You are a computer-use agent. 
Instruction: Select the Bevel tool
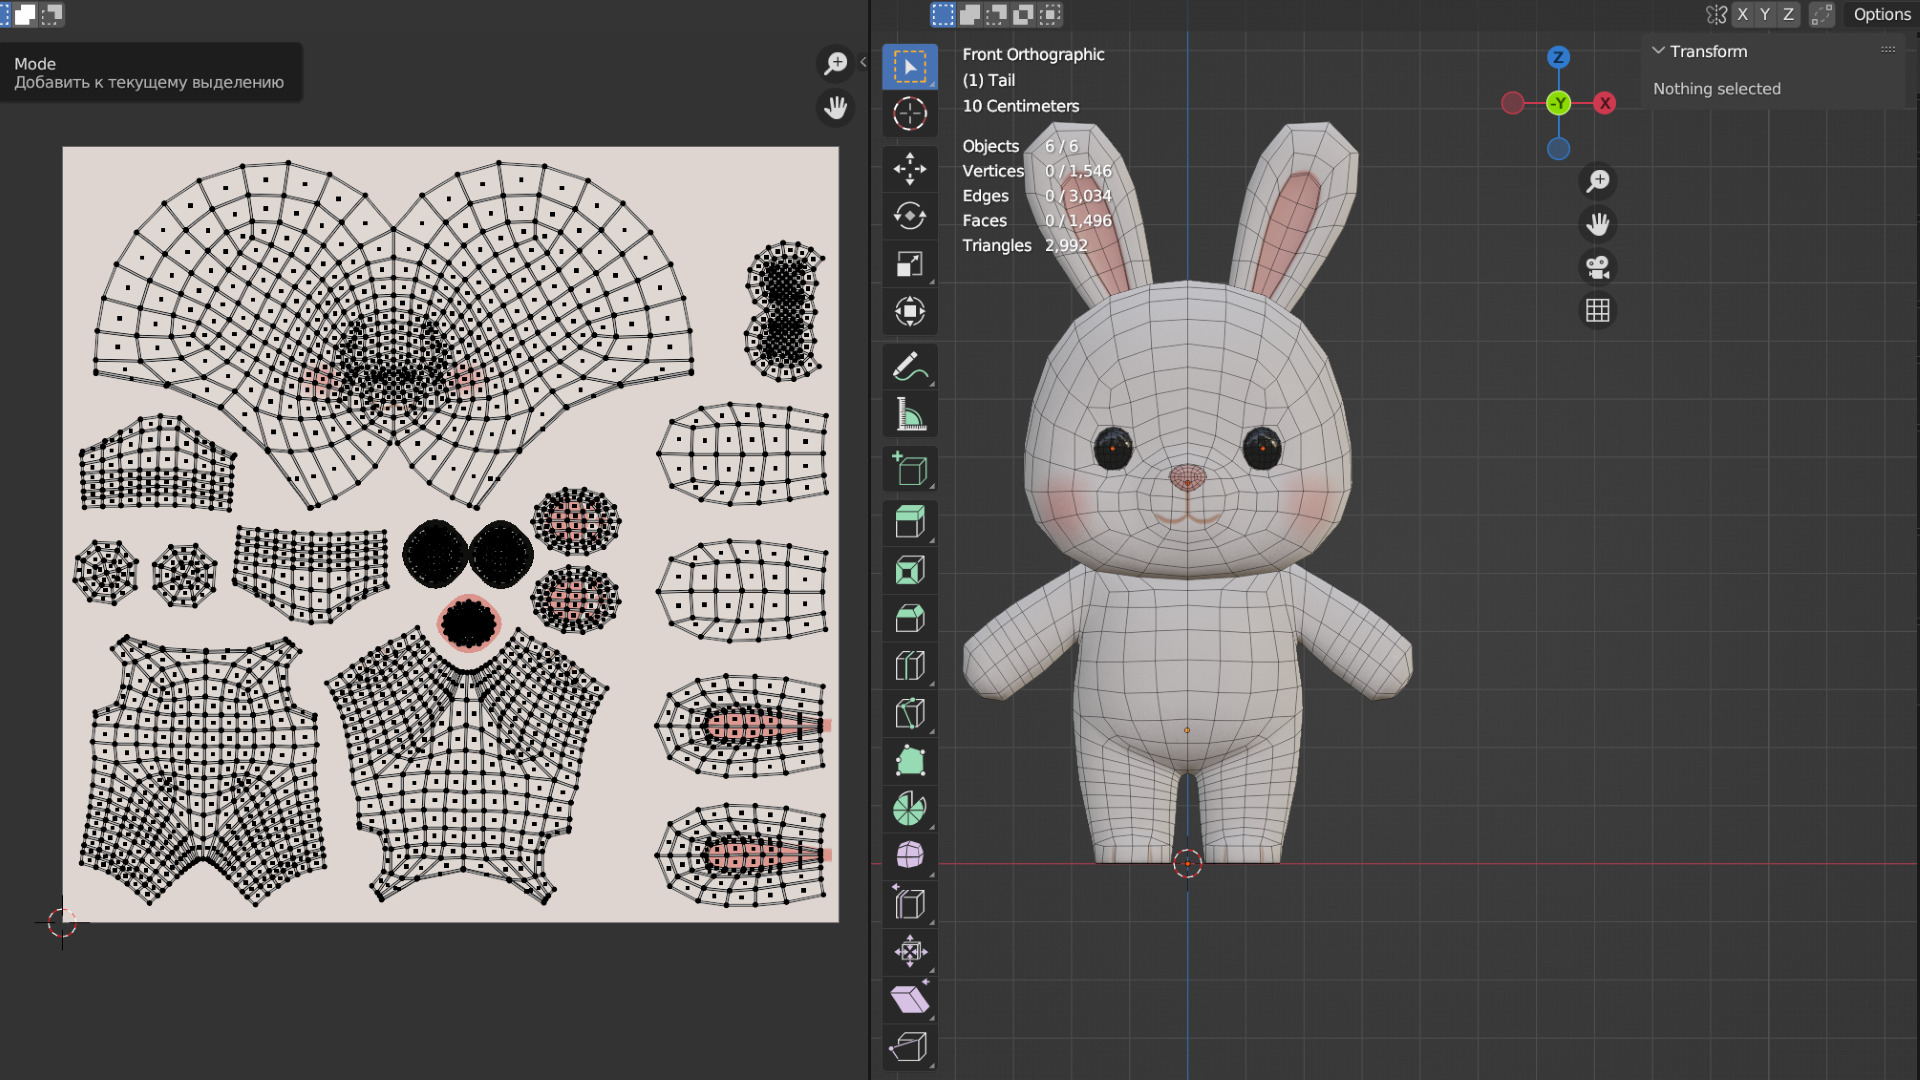[x=909, y=618]
